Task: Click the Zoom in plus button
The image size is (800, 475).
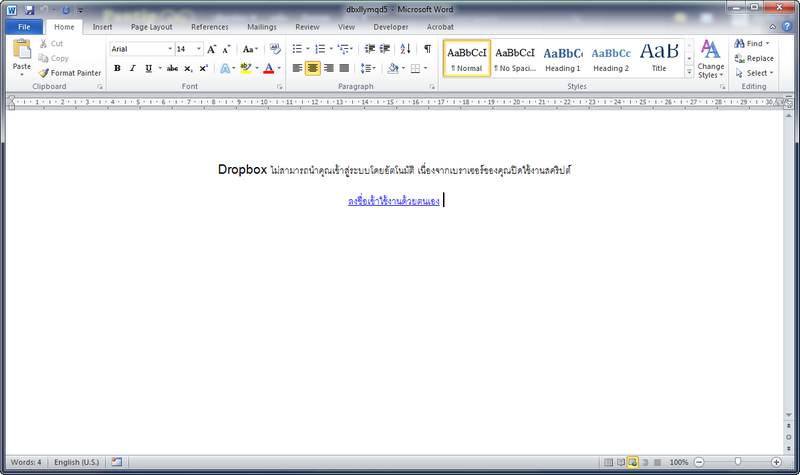Action: pos(776,462)
